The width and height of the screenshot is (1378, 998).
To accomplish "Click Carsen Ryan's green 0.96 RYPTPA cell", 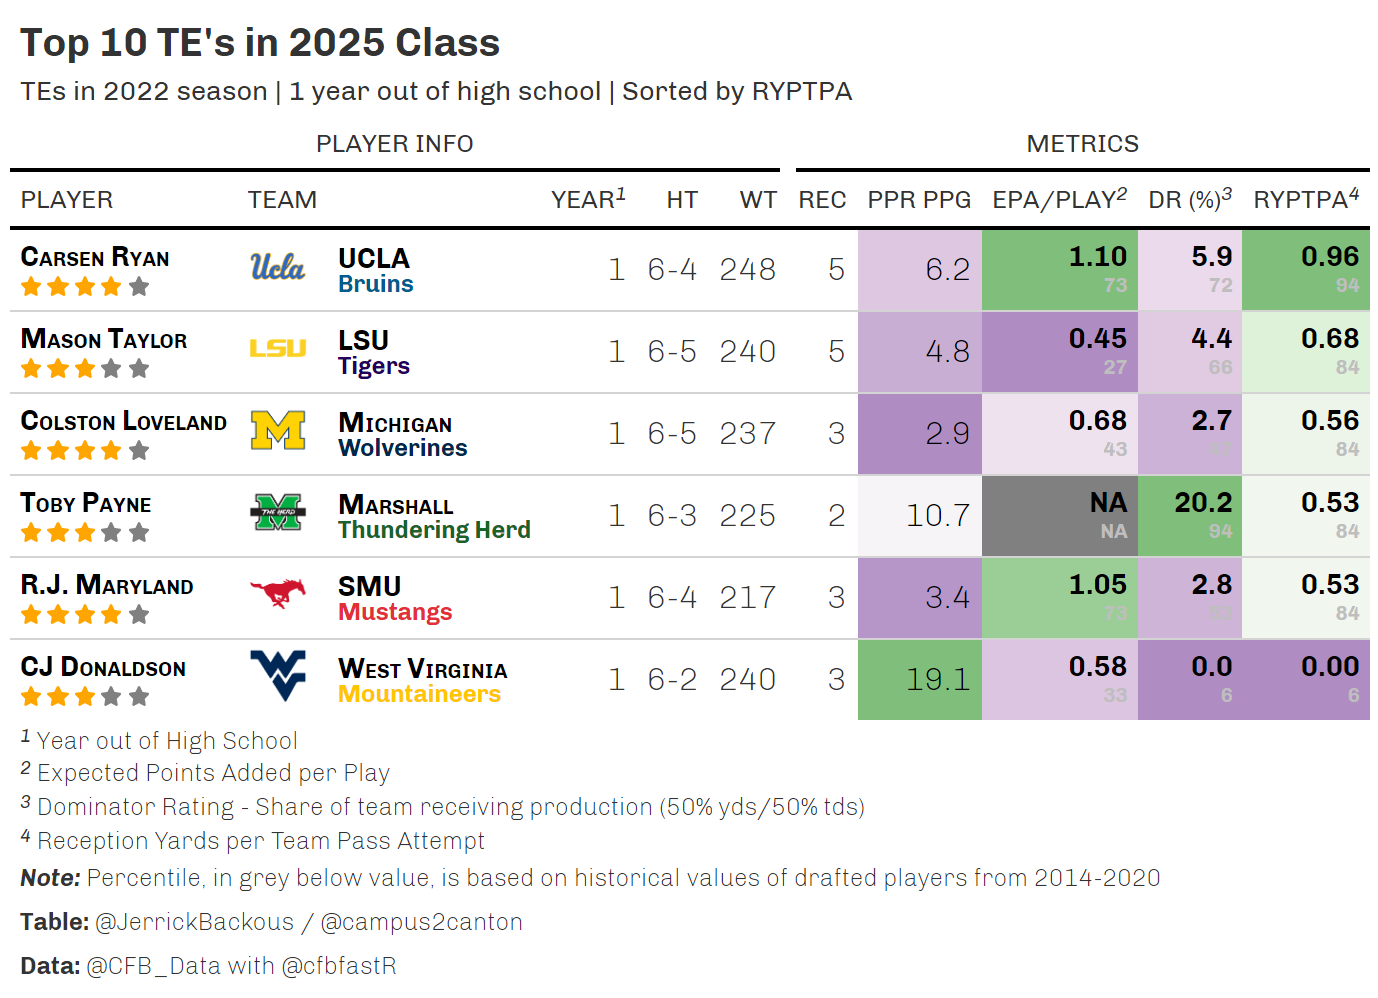I will 1305,269.
